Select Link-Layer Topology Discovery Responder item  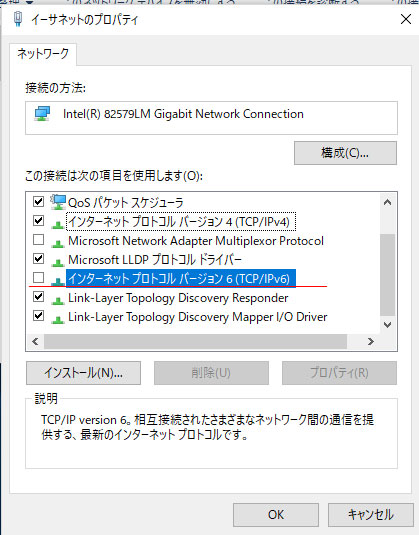178,298
